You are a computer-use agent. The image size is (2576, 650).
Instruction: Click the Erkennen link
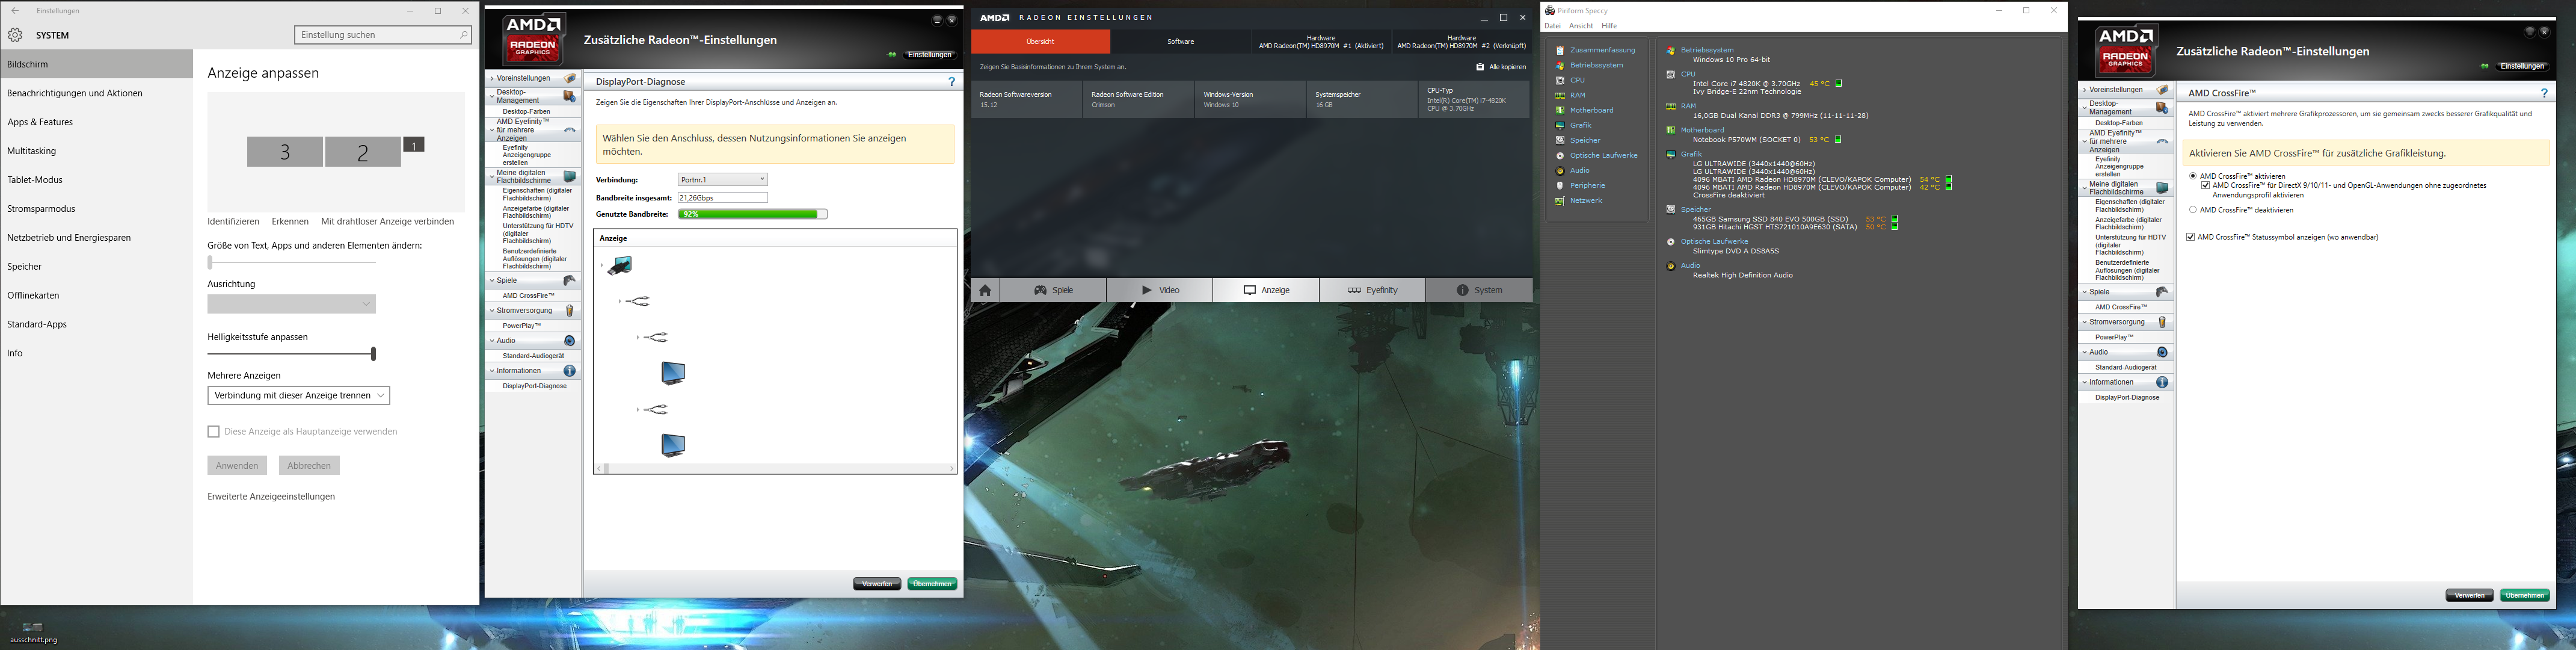tap(290, 222)
